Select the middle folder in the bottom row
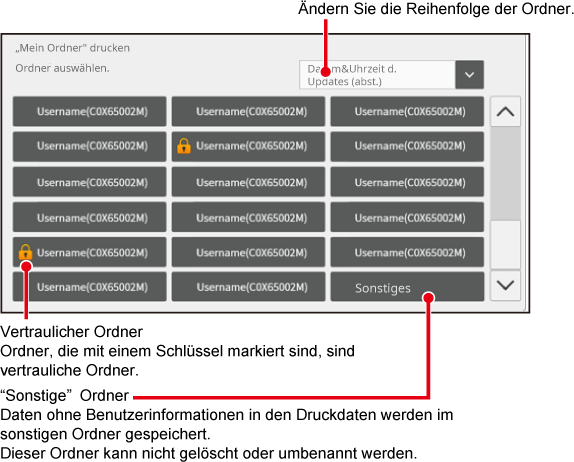Screen dimensions: 574x462 [x=248, y=287]
